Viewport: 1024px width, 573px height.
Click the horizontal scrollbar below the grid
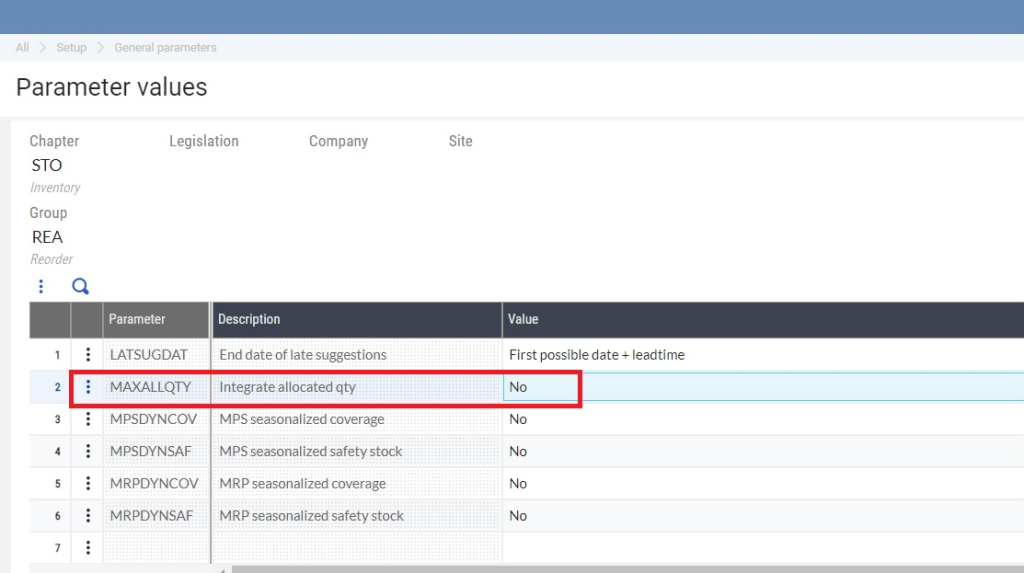tap(620, 569)
